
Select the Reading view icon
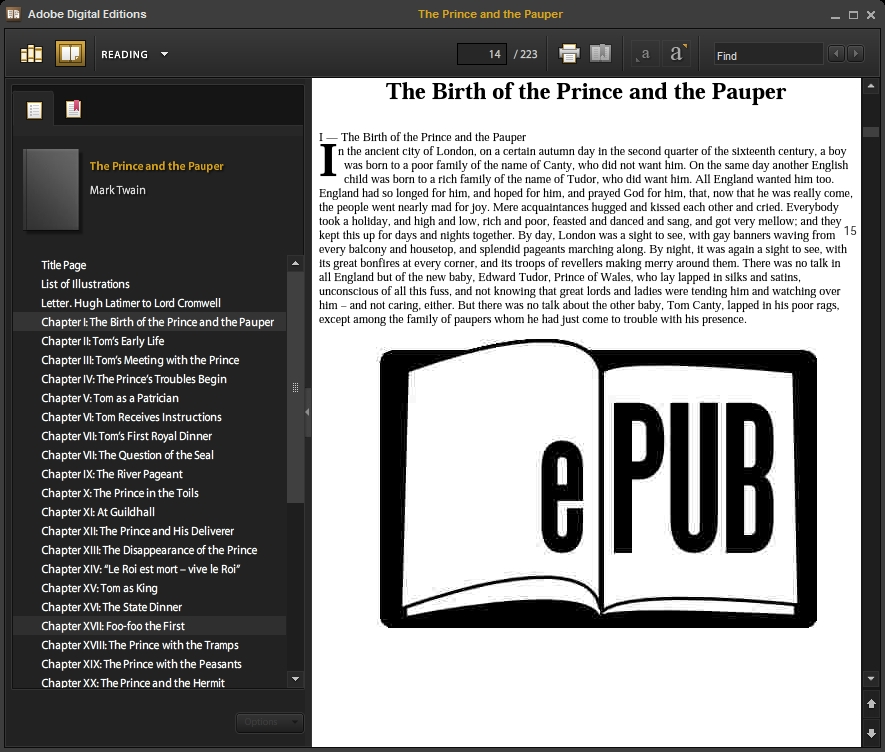[70, 54]
